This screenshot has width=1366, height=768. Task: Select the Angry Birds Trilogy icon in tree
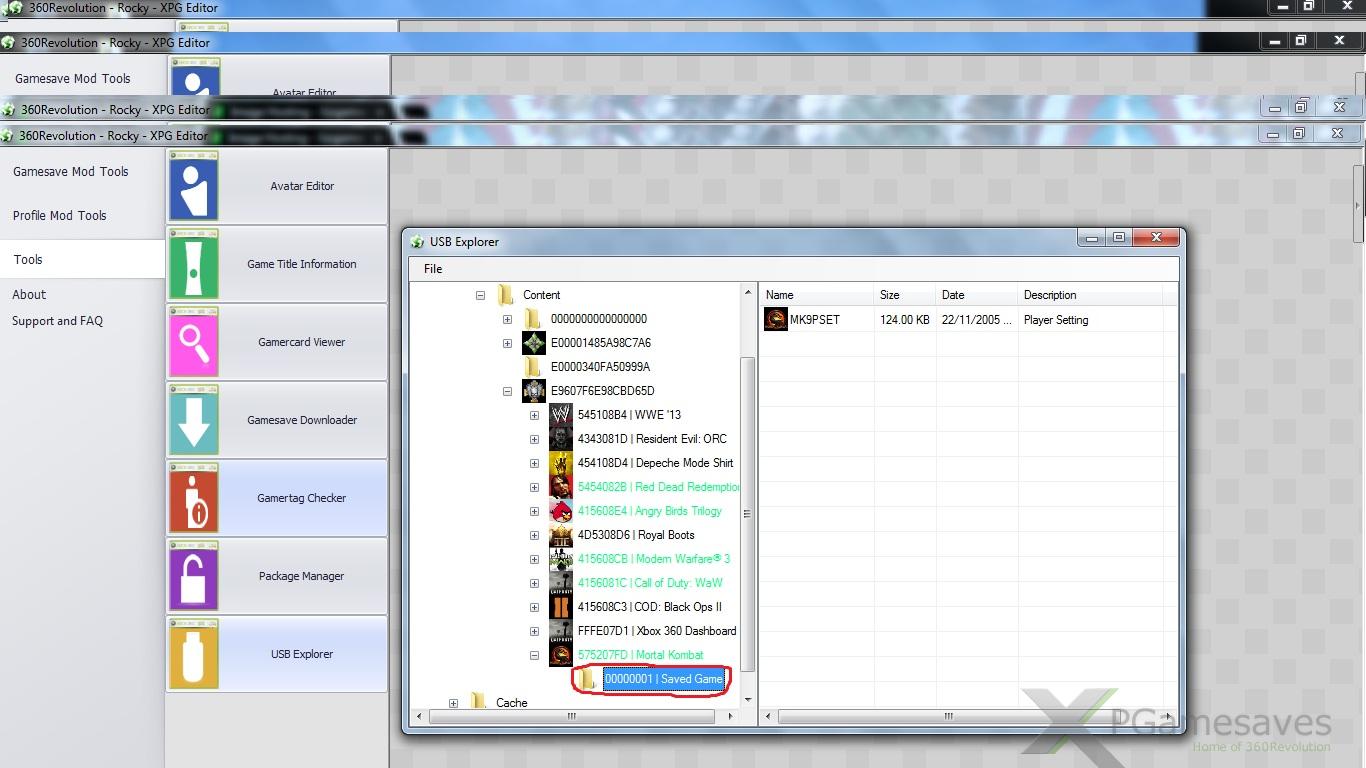[x=561, y=511]
